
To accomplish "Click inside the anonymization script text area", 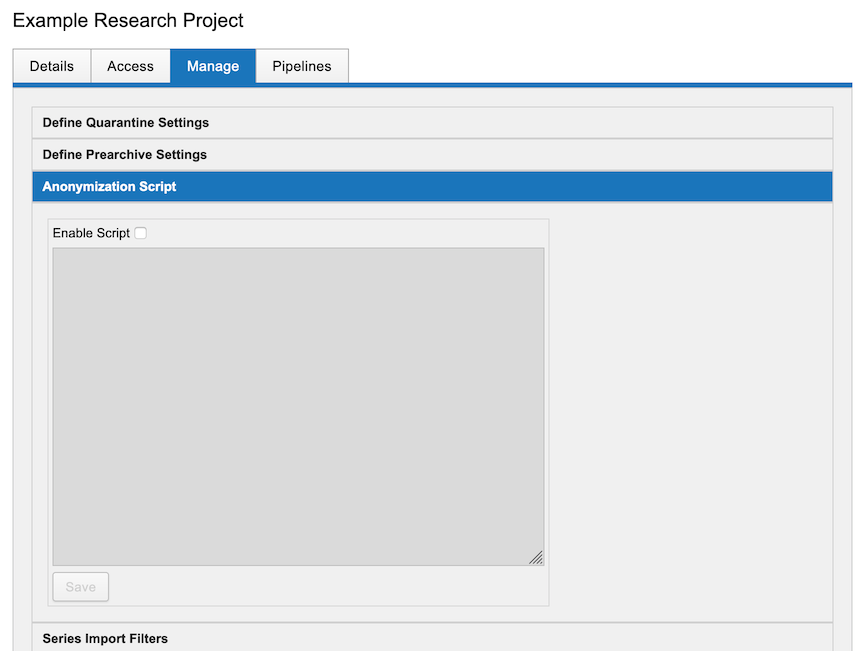I will coord(298,406).
